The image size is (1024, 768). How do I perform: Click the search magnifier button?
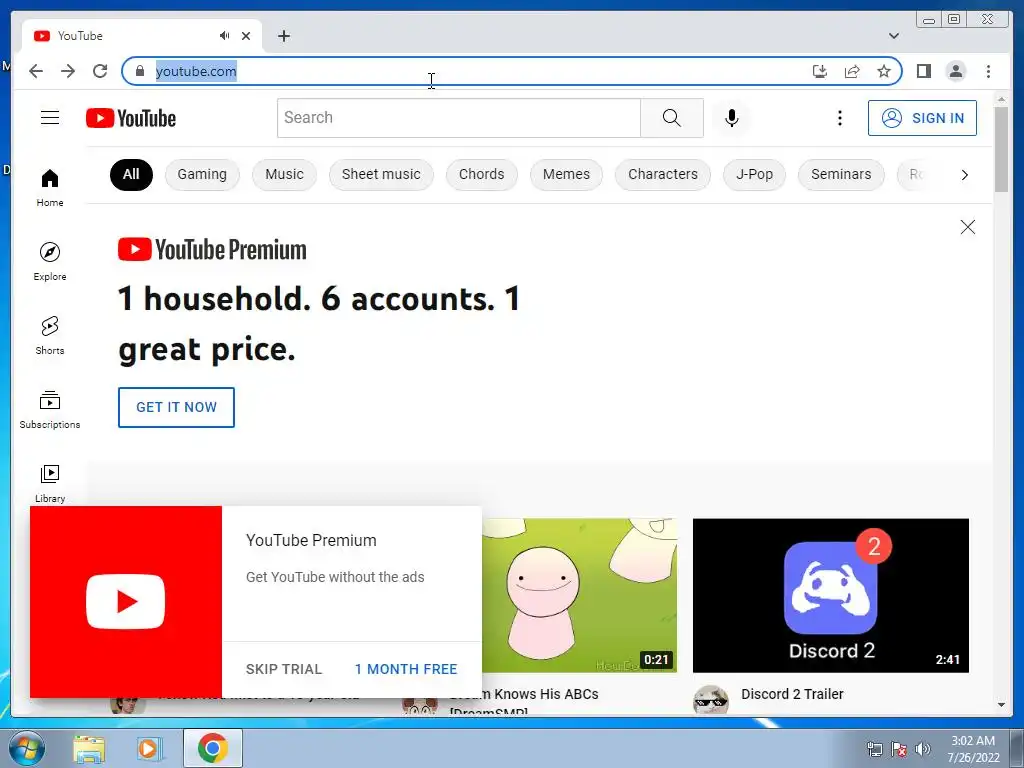(x=671, y=118)
